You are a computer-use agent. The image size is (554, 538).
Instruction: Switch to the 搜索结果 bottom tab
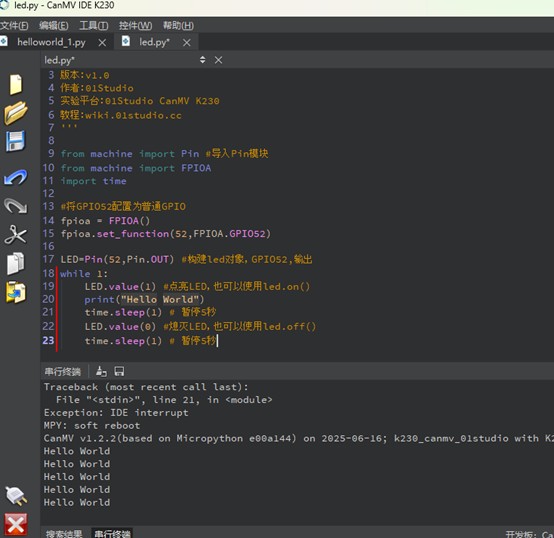coord(64,533)
